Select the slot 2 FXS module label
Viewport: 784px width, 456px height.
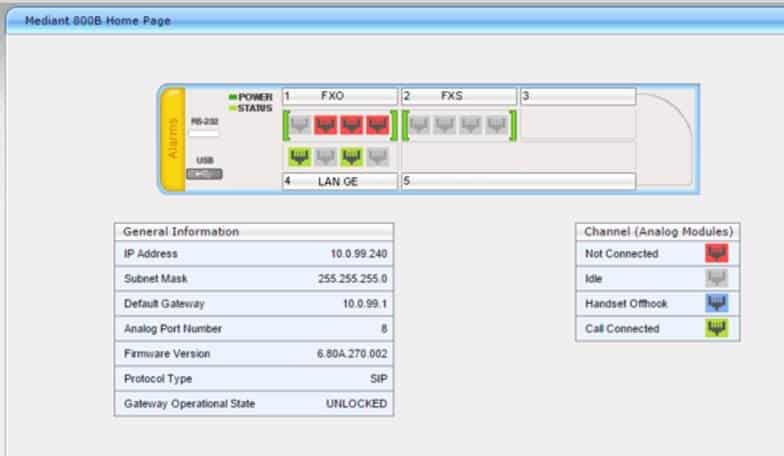pos(459,96)
